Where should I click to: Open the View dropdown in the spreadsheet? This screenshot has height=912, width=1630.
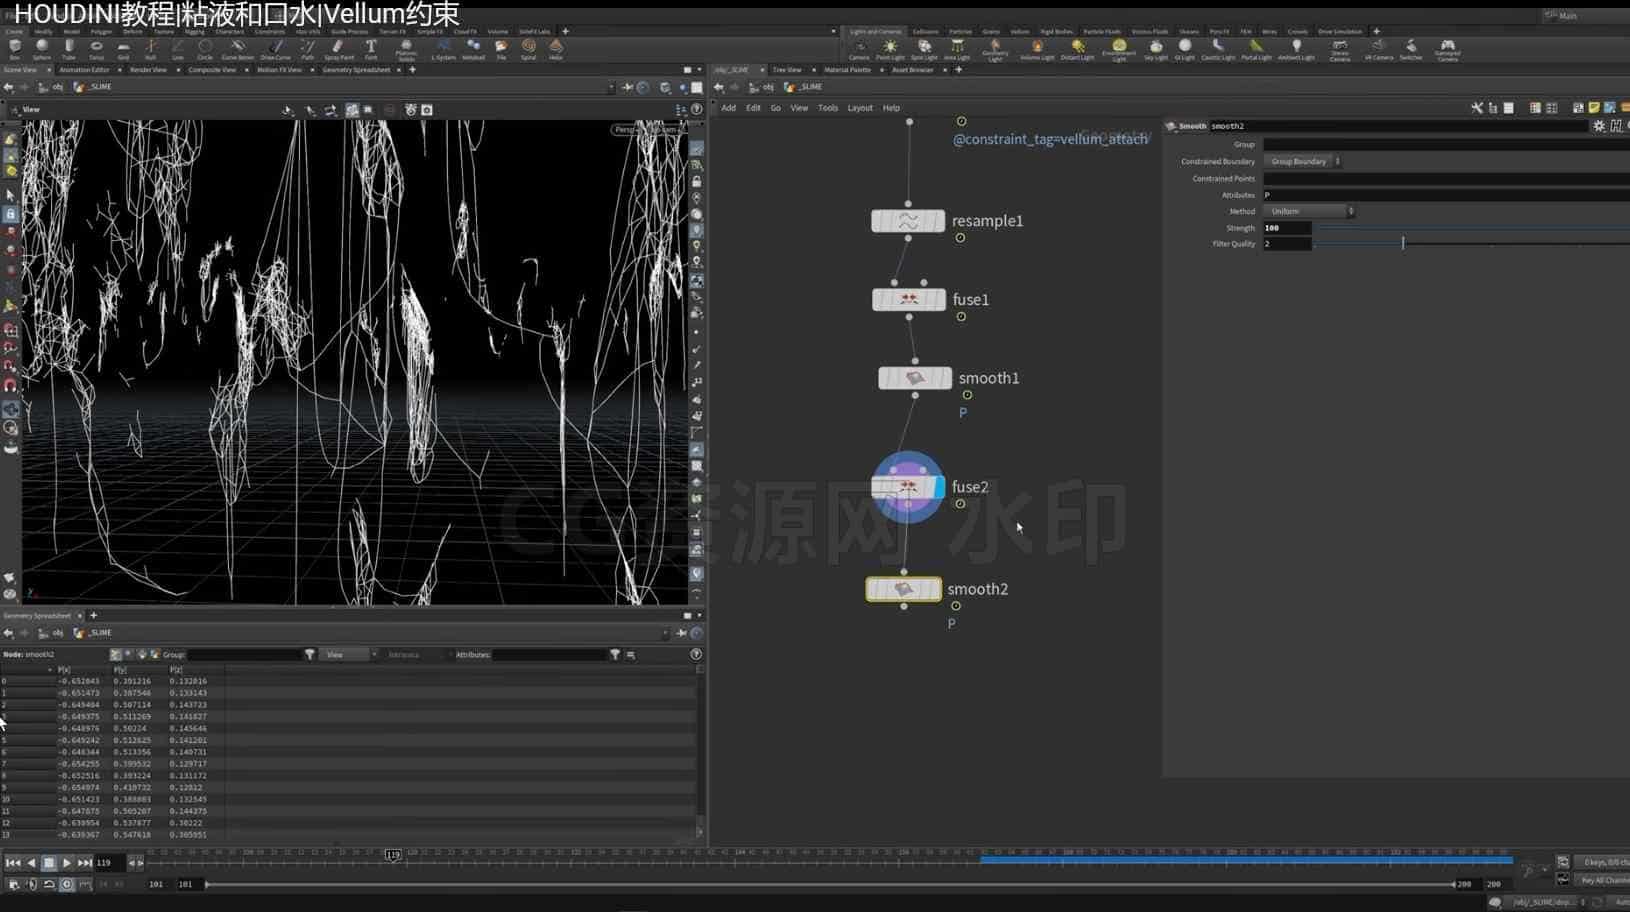[348, 654]
